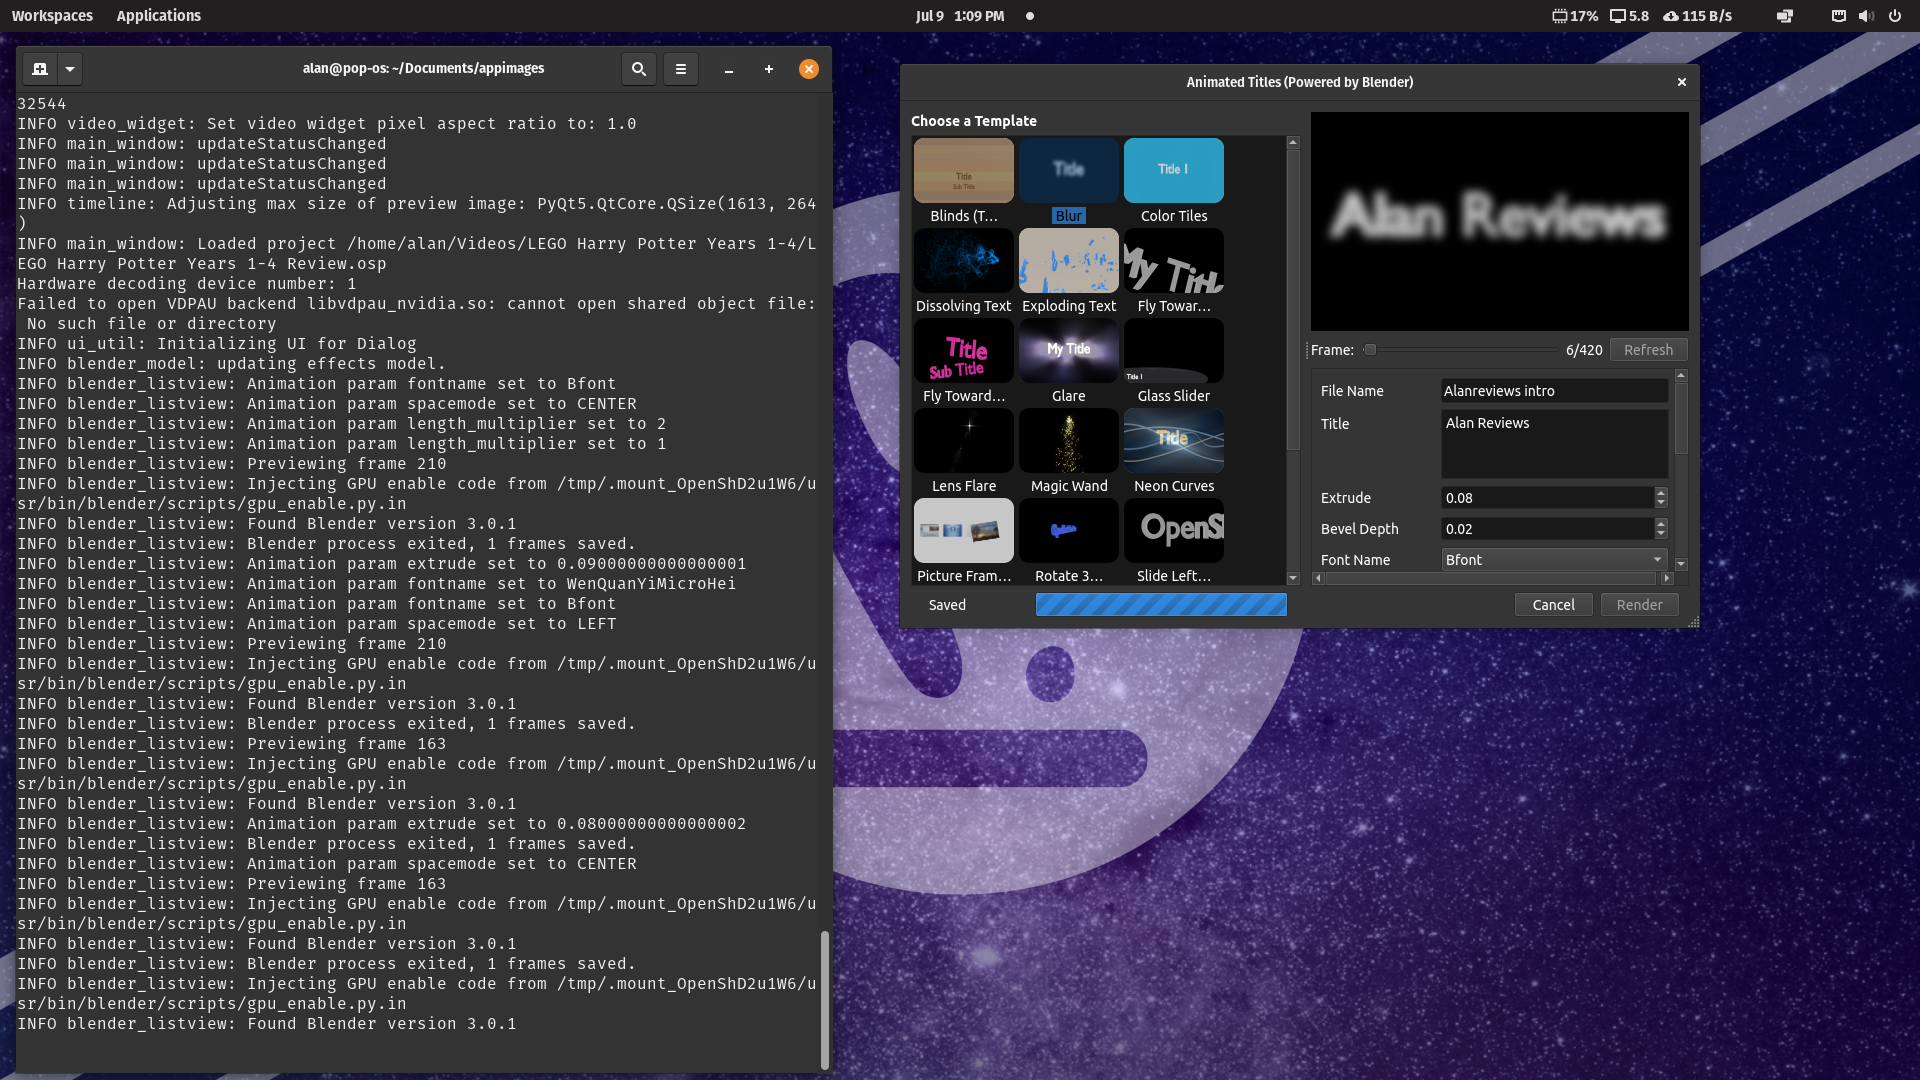Increase the Extrude value with up arrow
This screenshot has width=1920, height=1080.
coord(1661,493)
